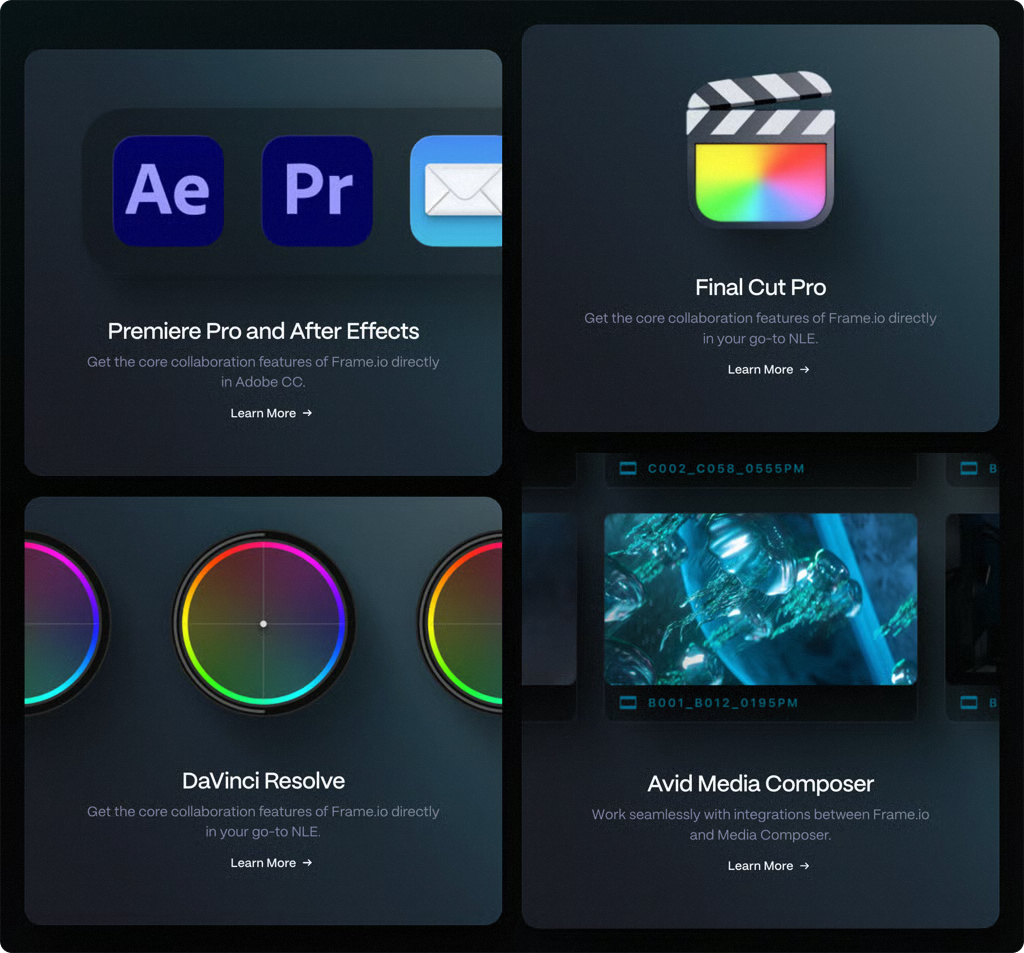
Task: Open Learn More under Premiere Pro and After Effects
Action: (263, 413)
